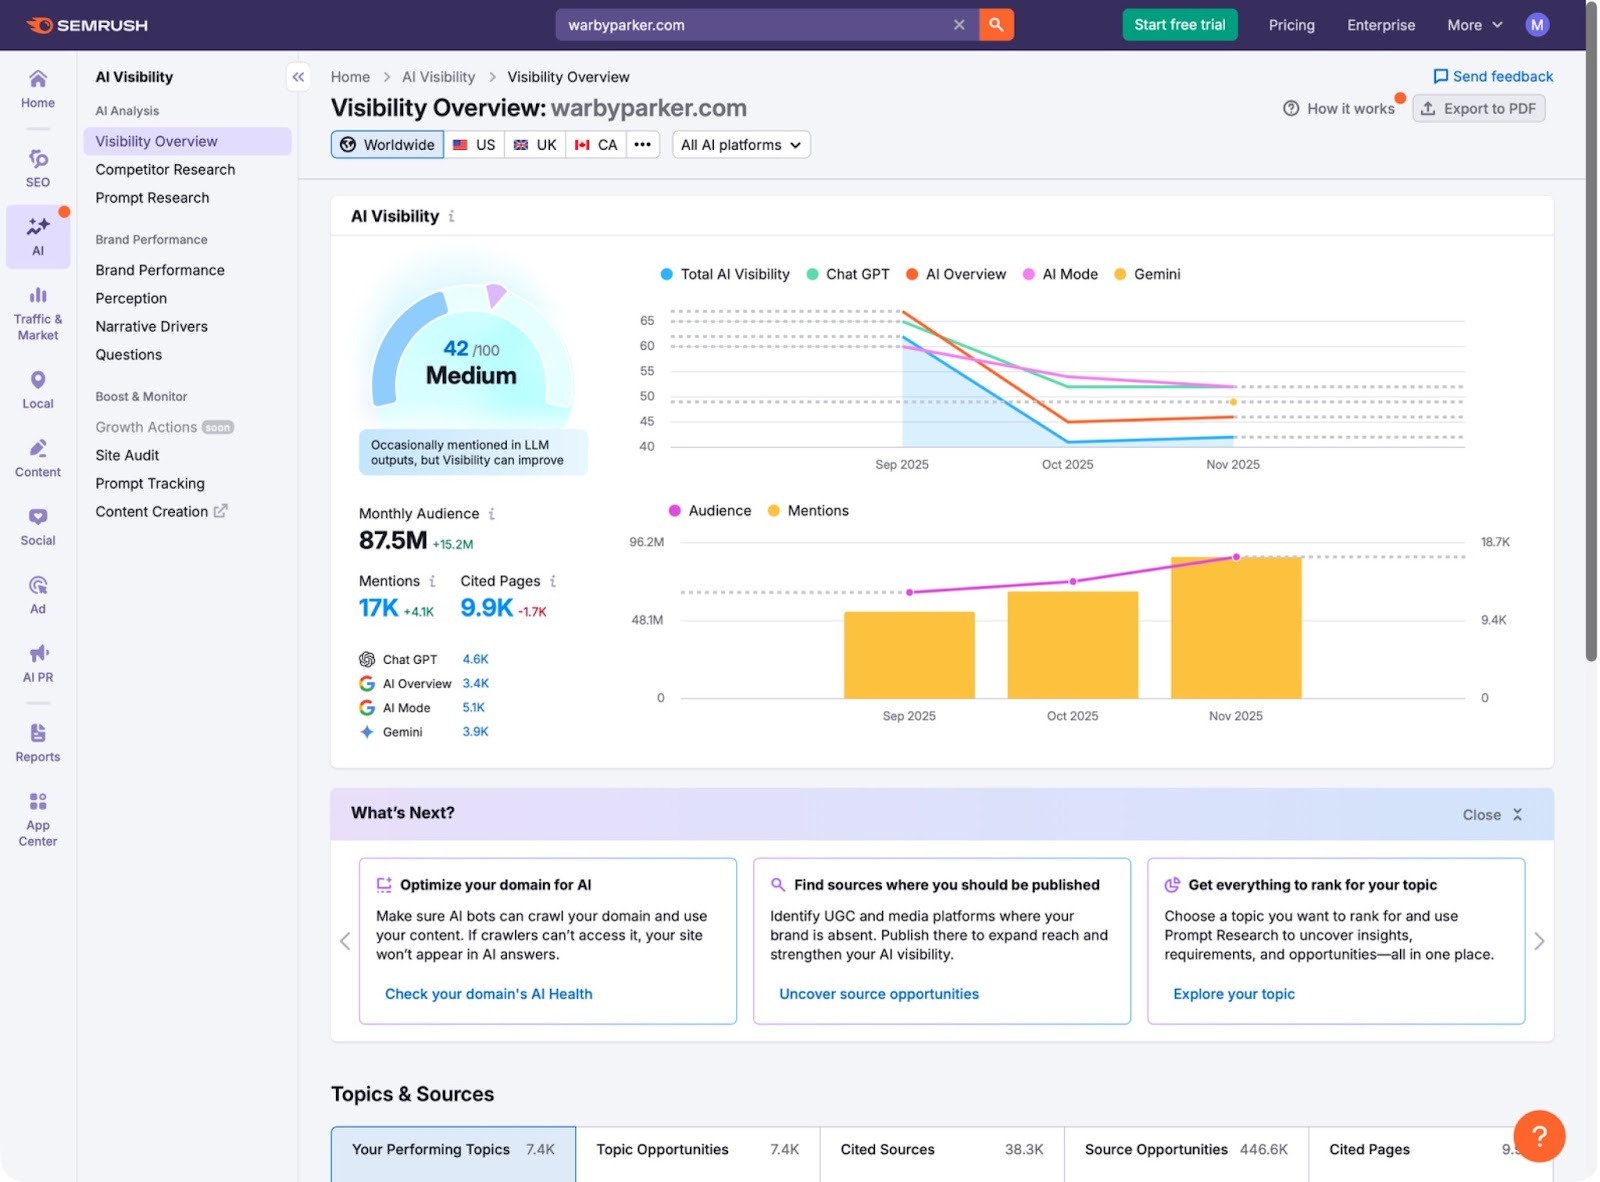Click the Start free trial button

click(x=1179, y=24)
